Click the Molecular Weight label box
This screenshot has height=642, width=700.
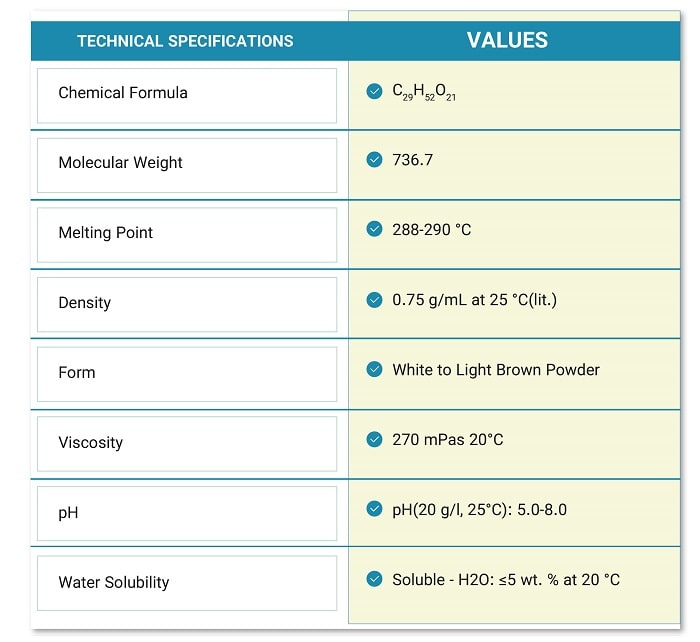click(187, 165)
